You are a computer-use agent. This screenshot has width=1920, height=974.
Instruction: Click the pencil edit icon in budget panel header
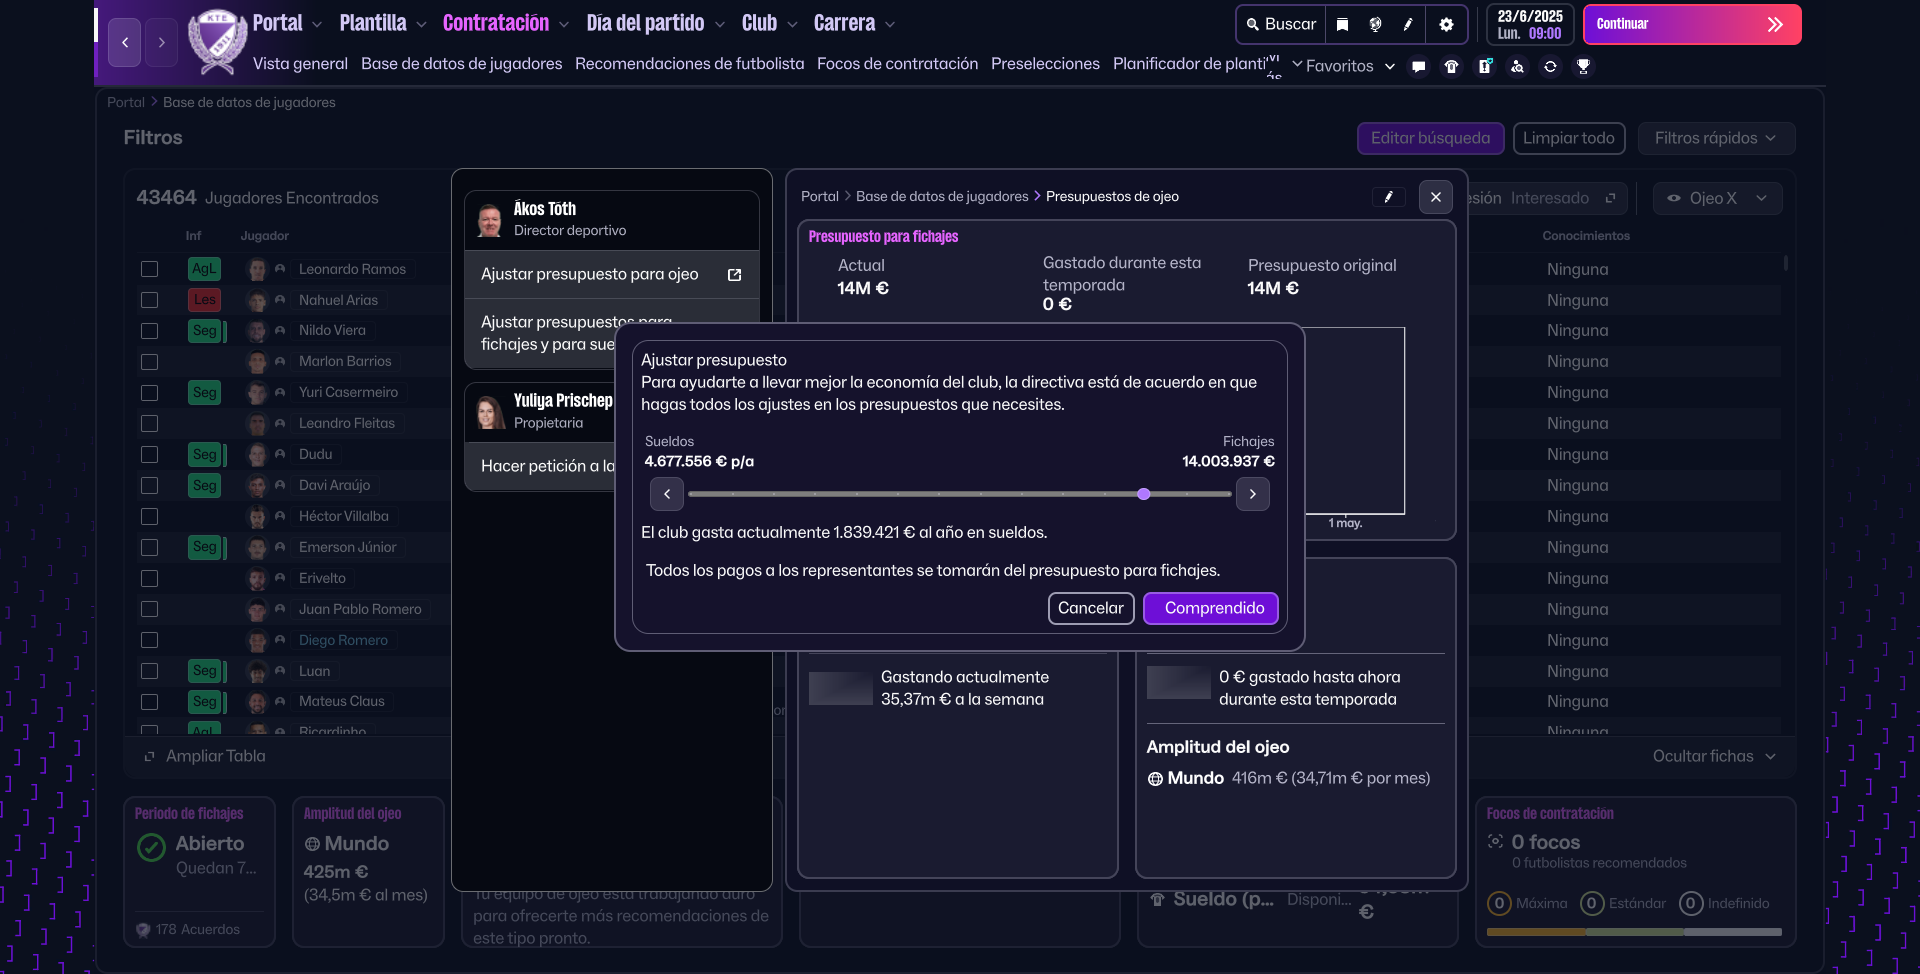tap(1388, 197)
